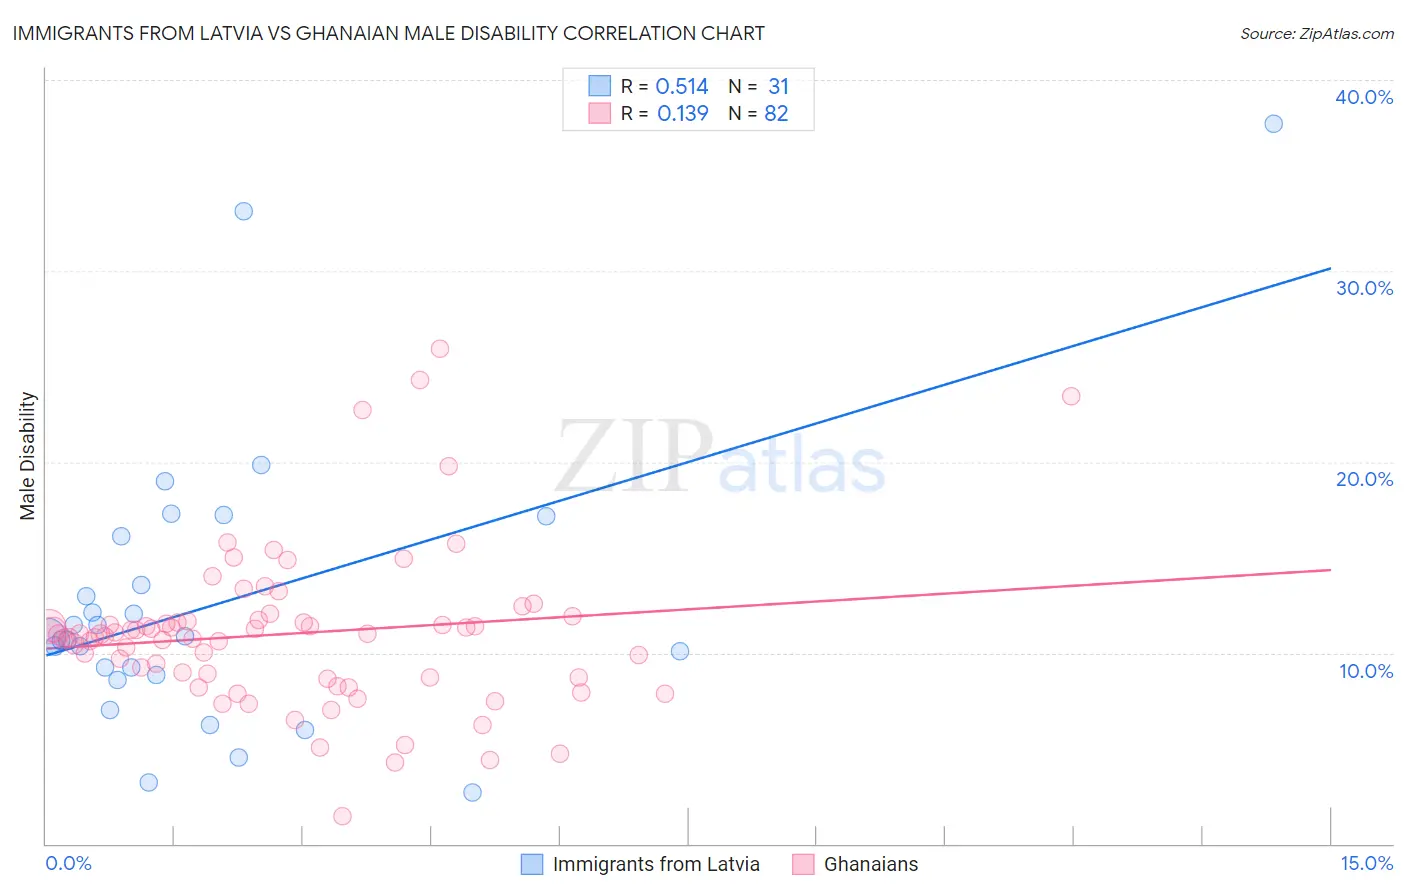1406x892 pixels.
Task: Select the Immigrants from Latvia legend label
Action: point(656,864)
